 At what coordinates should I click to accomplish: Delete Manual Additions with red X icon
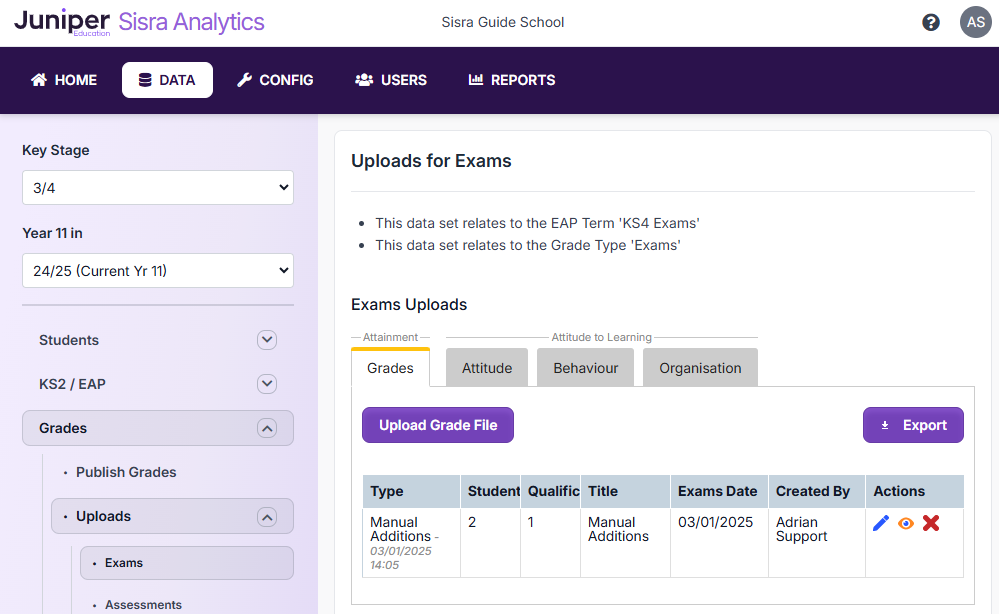(x=931, y=523)
